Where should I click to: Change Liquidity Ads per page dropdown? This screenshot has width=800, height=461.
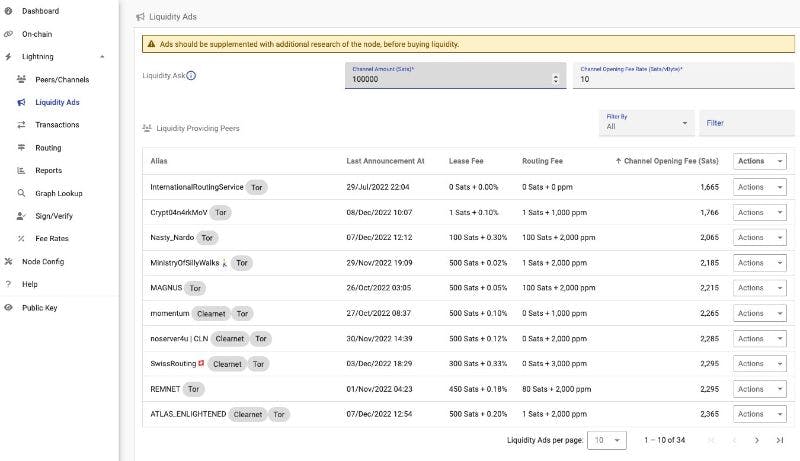coord(607,440)
